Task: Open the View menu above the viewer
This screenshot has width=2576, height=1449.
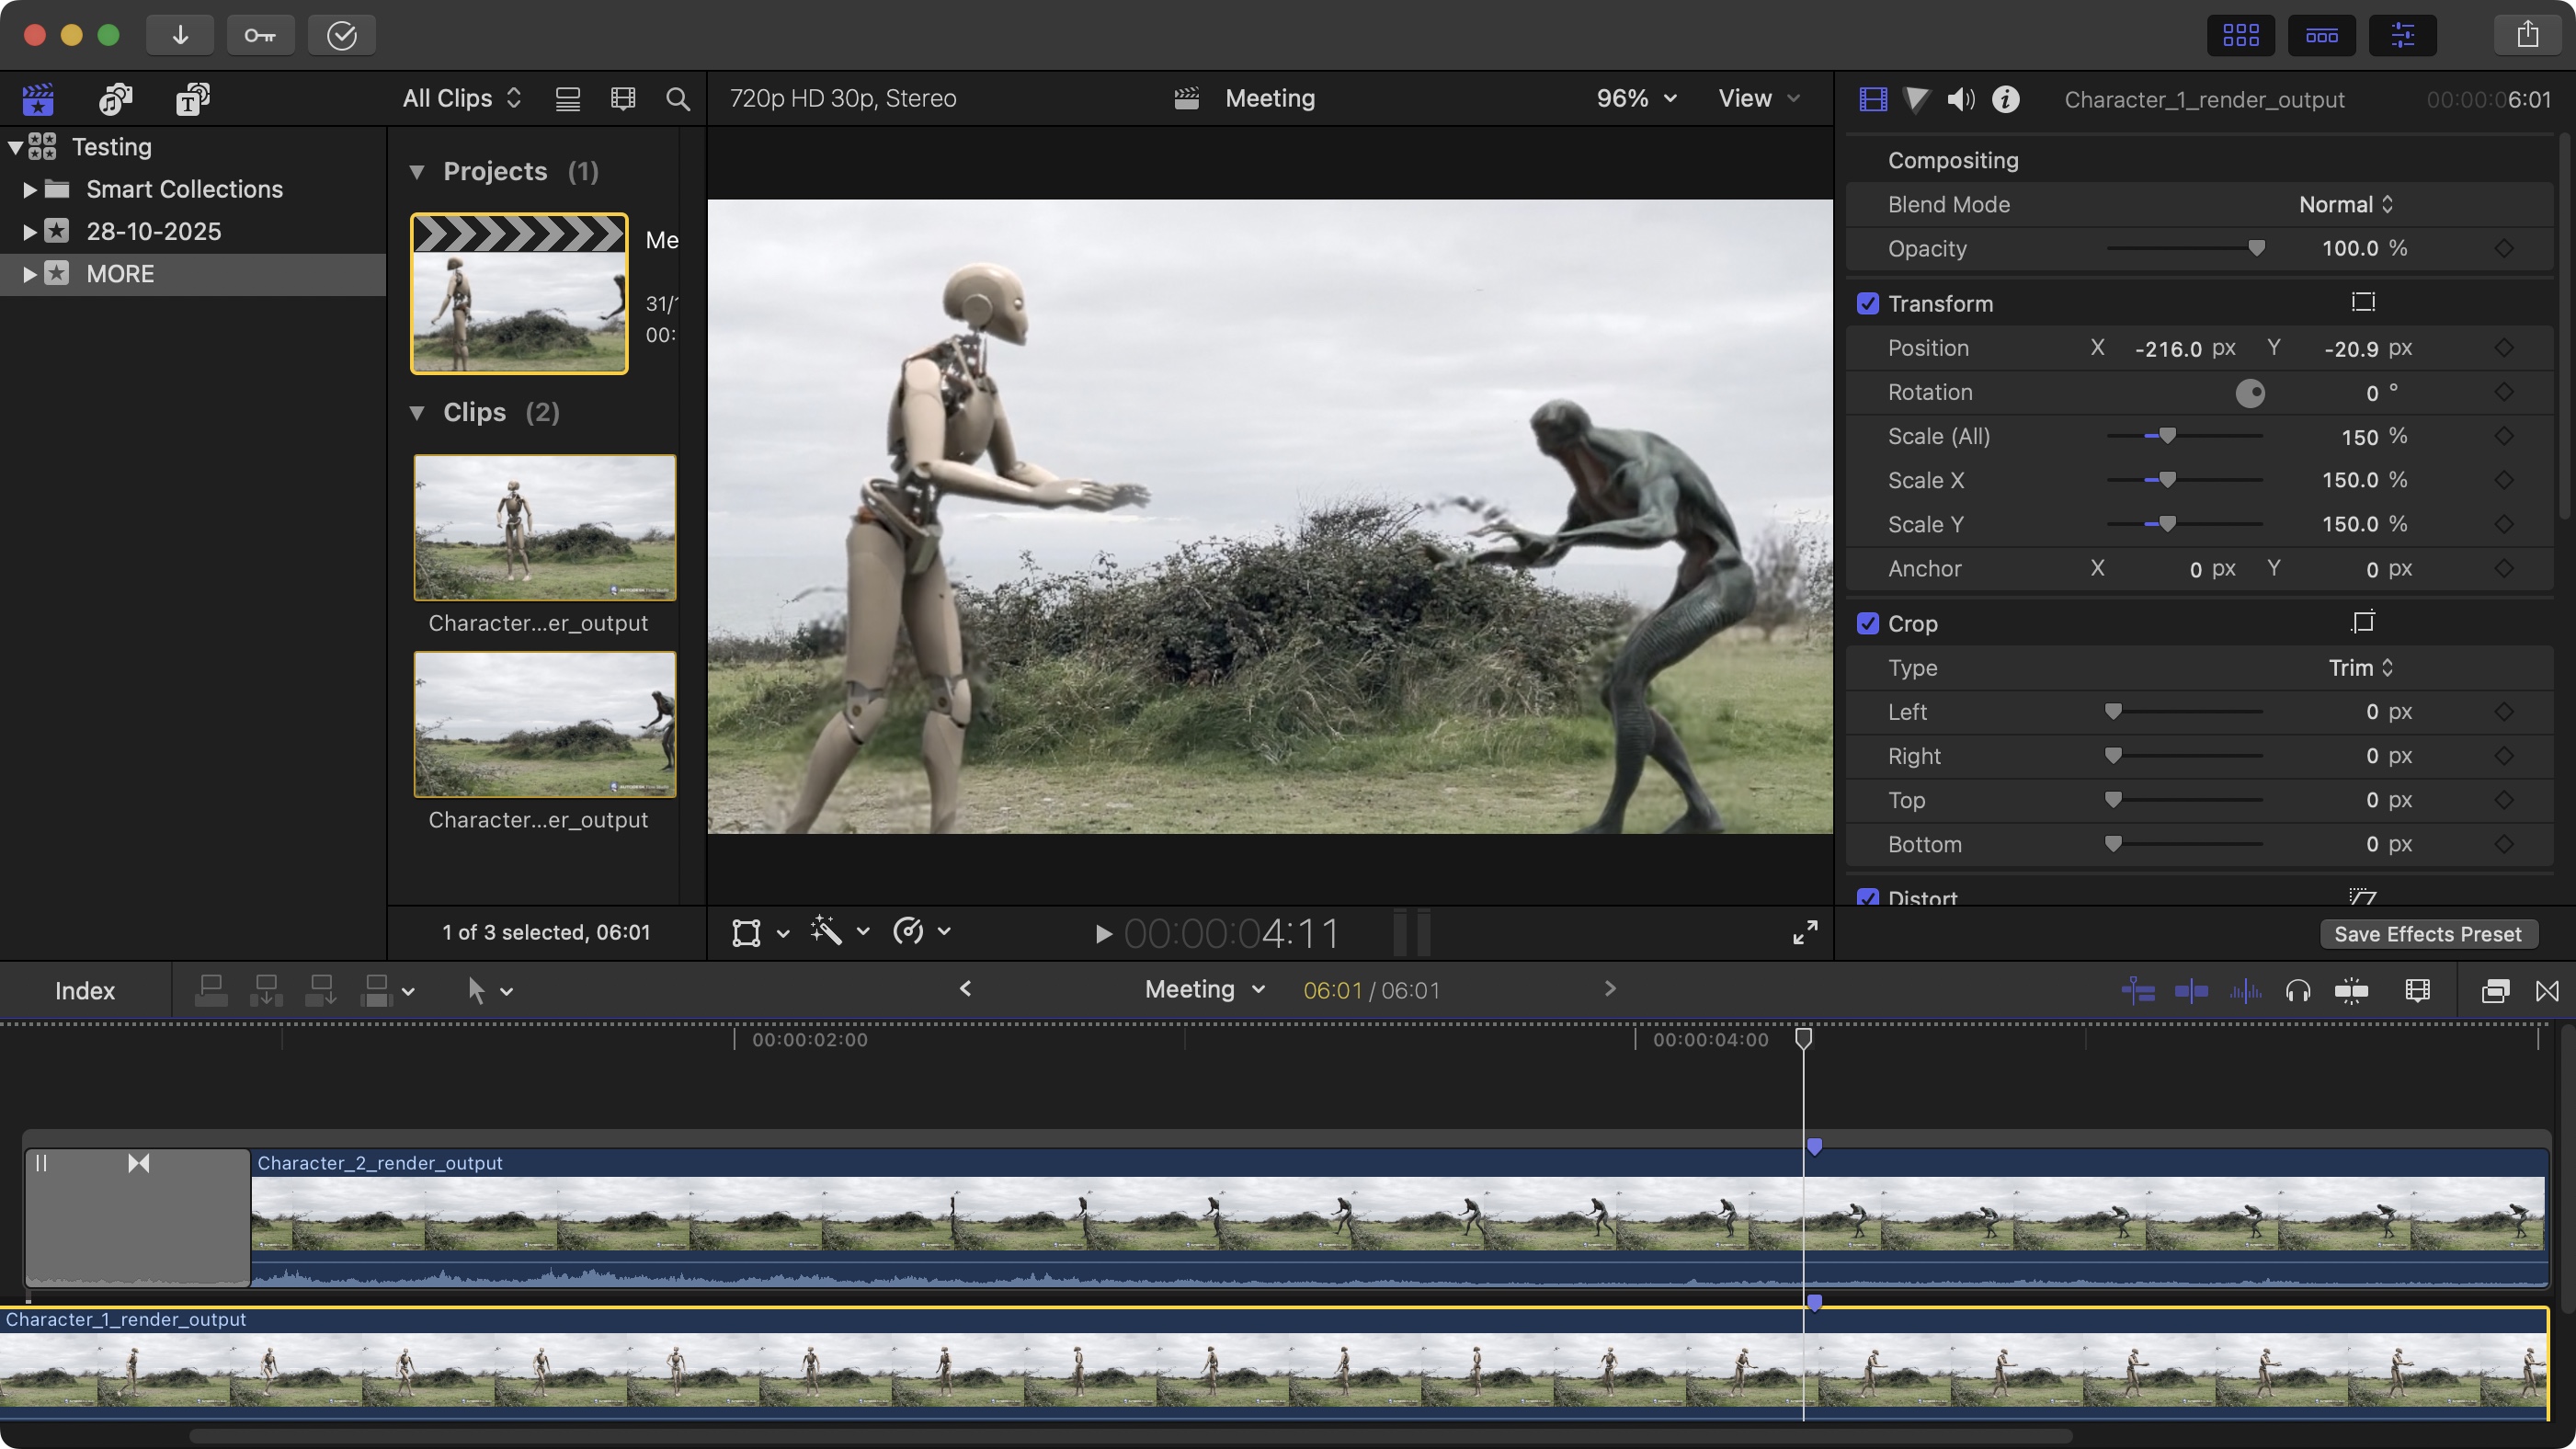Action: tap(1757, 99)
